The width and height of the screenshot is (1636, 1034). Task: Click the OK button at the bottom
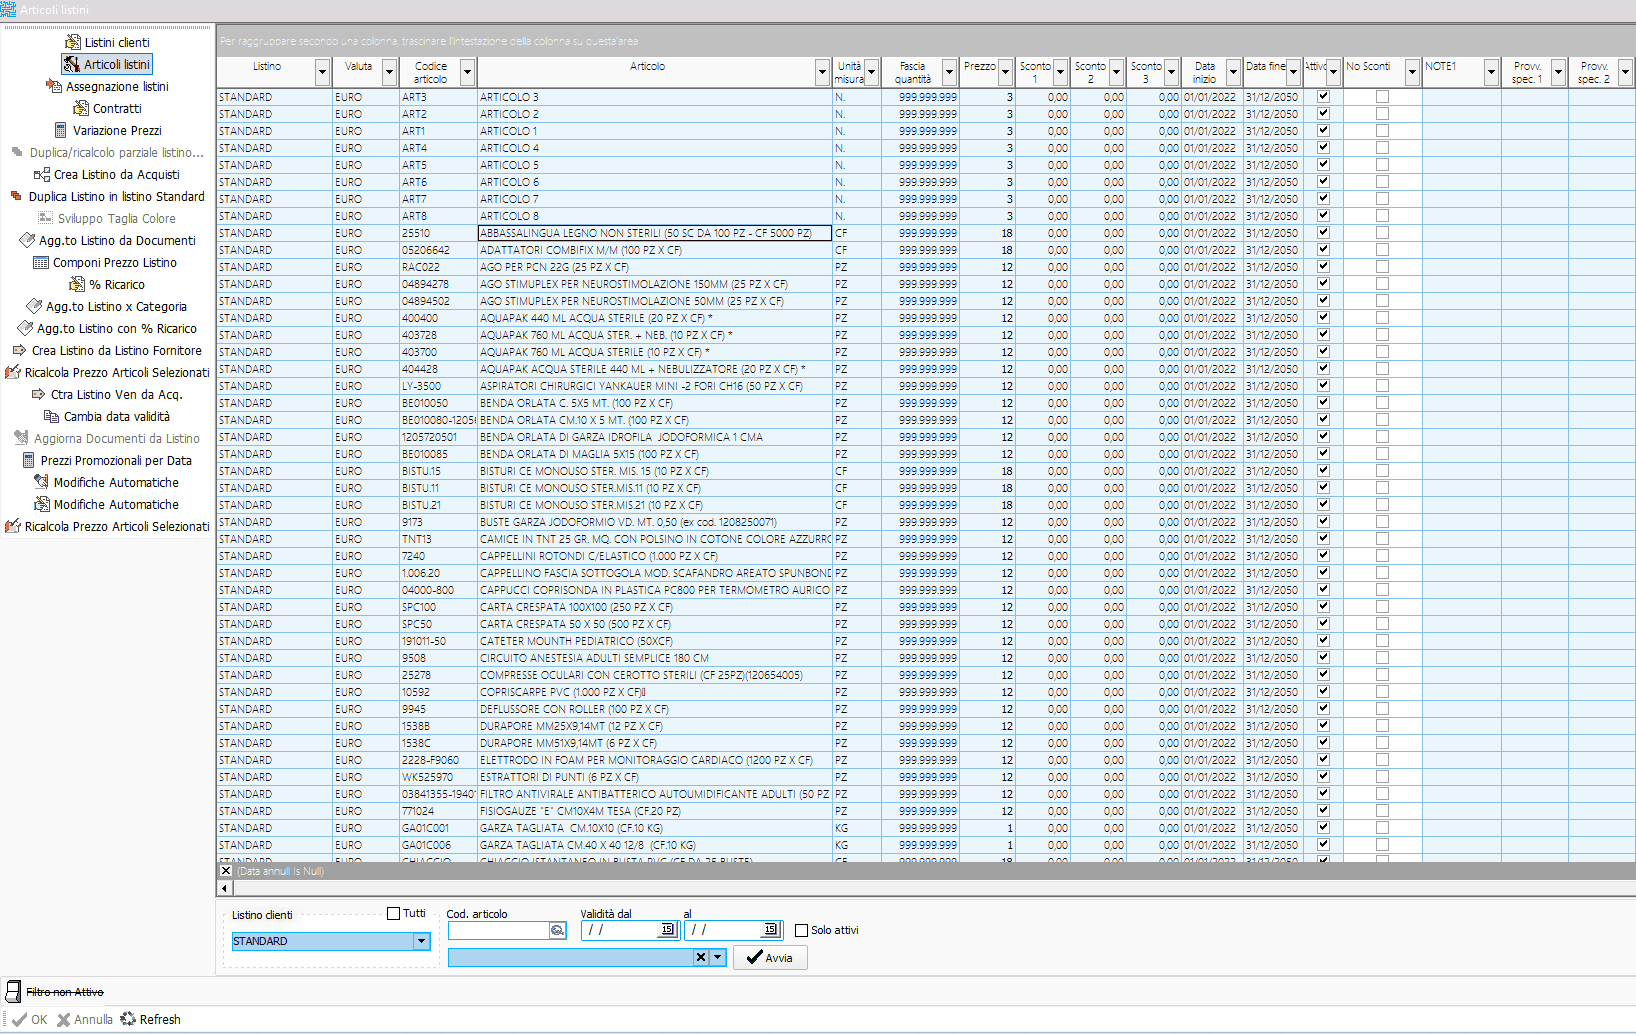tap(30, 1019)
